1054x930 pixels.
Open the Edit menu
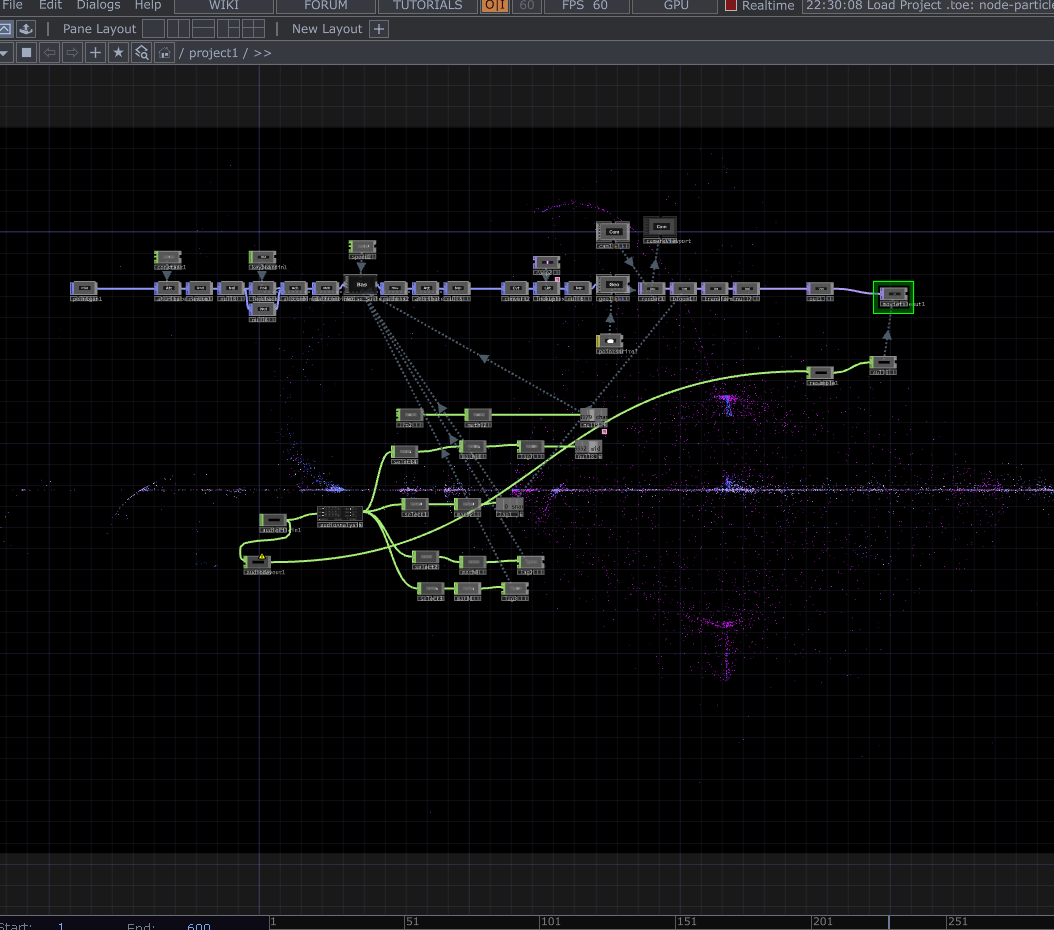(x=50, y=5)
